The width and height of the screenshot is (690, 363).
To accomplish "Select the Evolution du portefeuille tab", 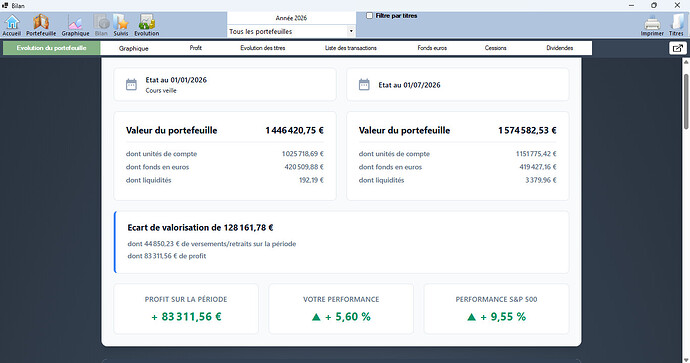I will [x=51, y=48].
